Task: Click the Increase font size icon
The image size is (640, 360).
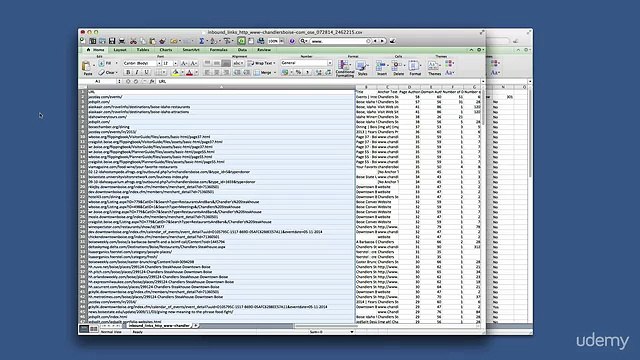Action: (x=184, y=63)
